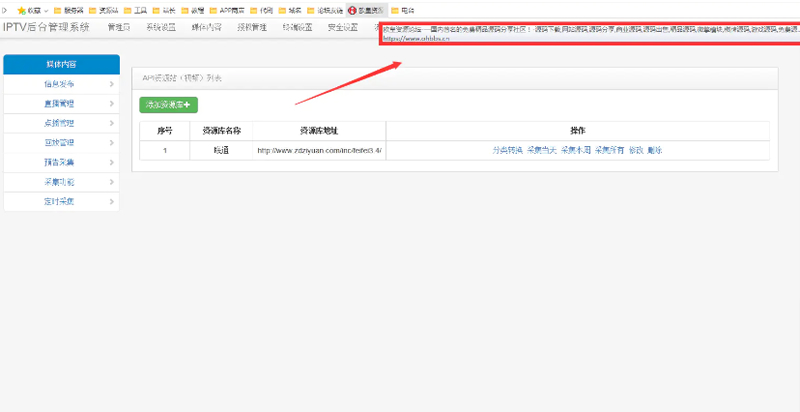Expand the 采集功能 sidebar section
Screen dimensions: 800x412
(x=60, y=182)
